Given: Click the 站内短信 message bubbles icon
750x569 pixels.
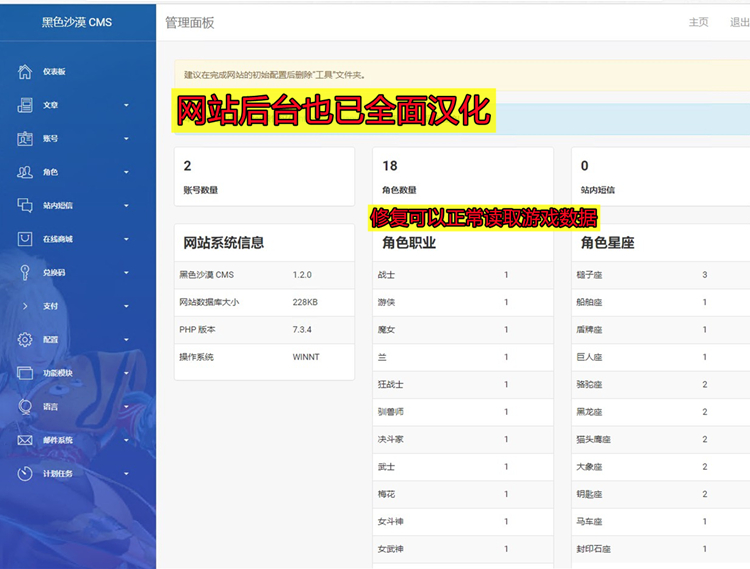Looking at the screenshot, I should [x=25, y=205].
